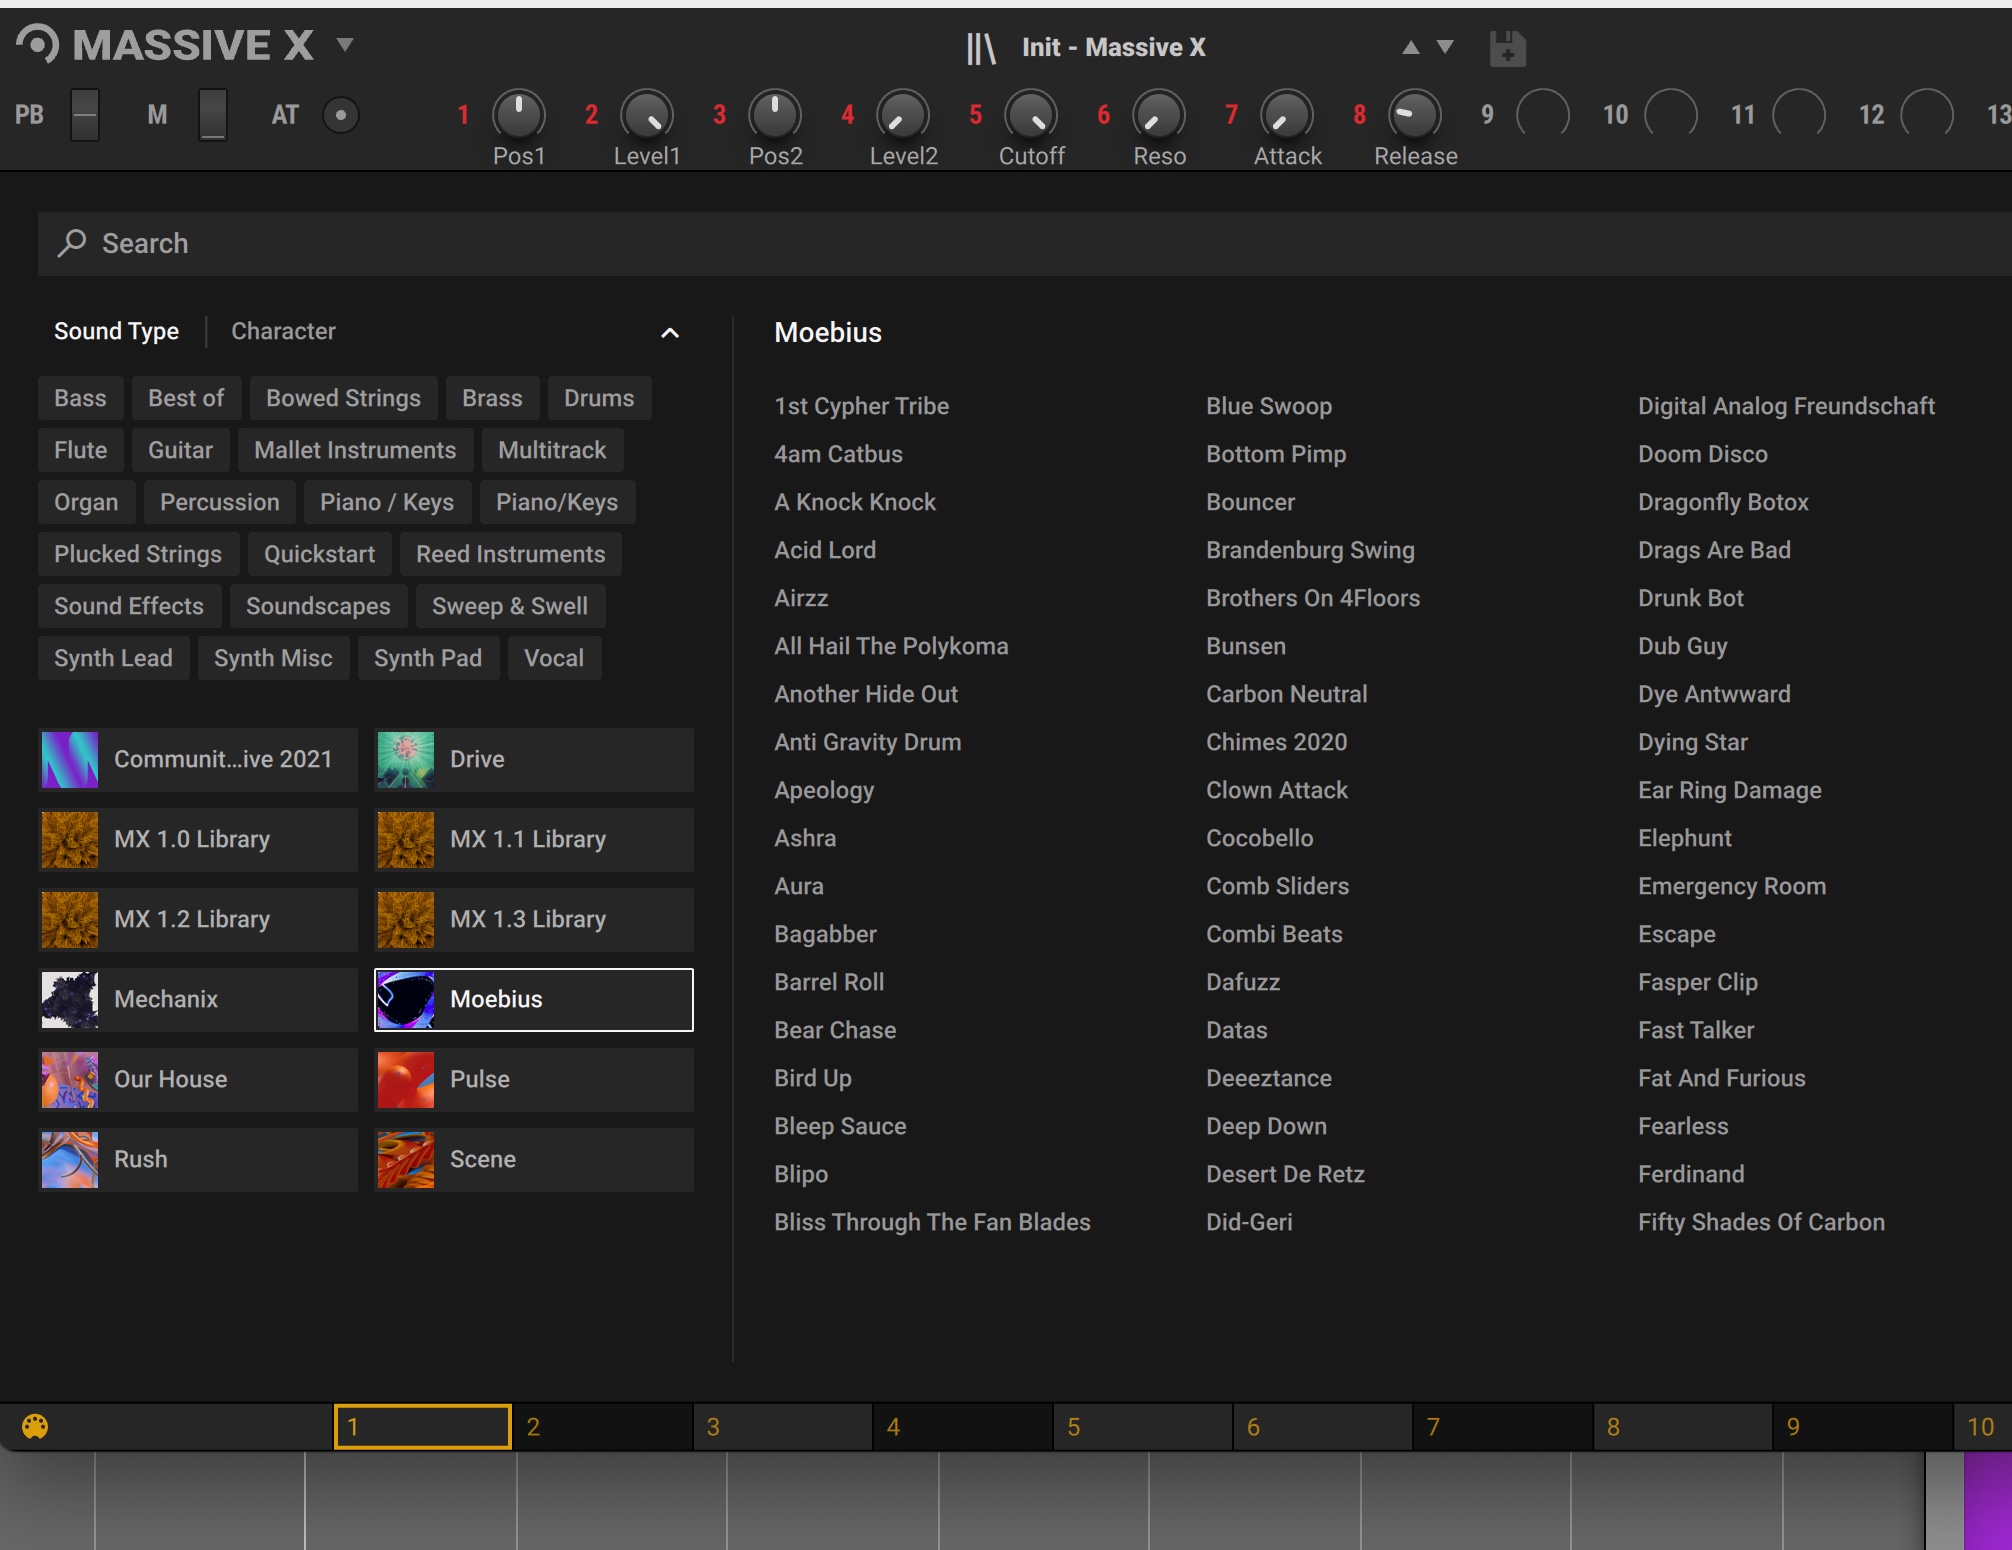The width and height of the screenshot is (2012, 1550).
Task: Toggle the Bowed Strings tag filter
Action: click(343, 398)
